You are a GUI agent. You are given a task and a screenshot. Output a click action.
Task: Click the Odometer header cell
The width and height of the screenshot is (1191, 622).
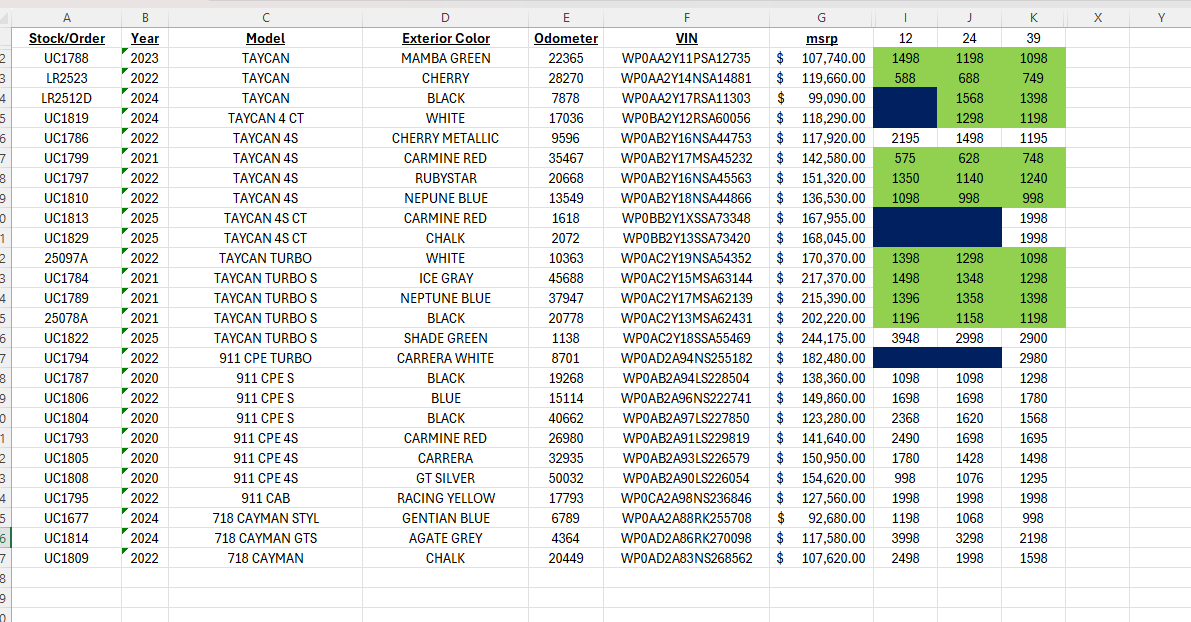click(x=566, y=38)
